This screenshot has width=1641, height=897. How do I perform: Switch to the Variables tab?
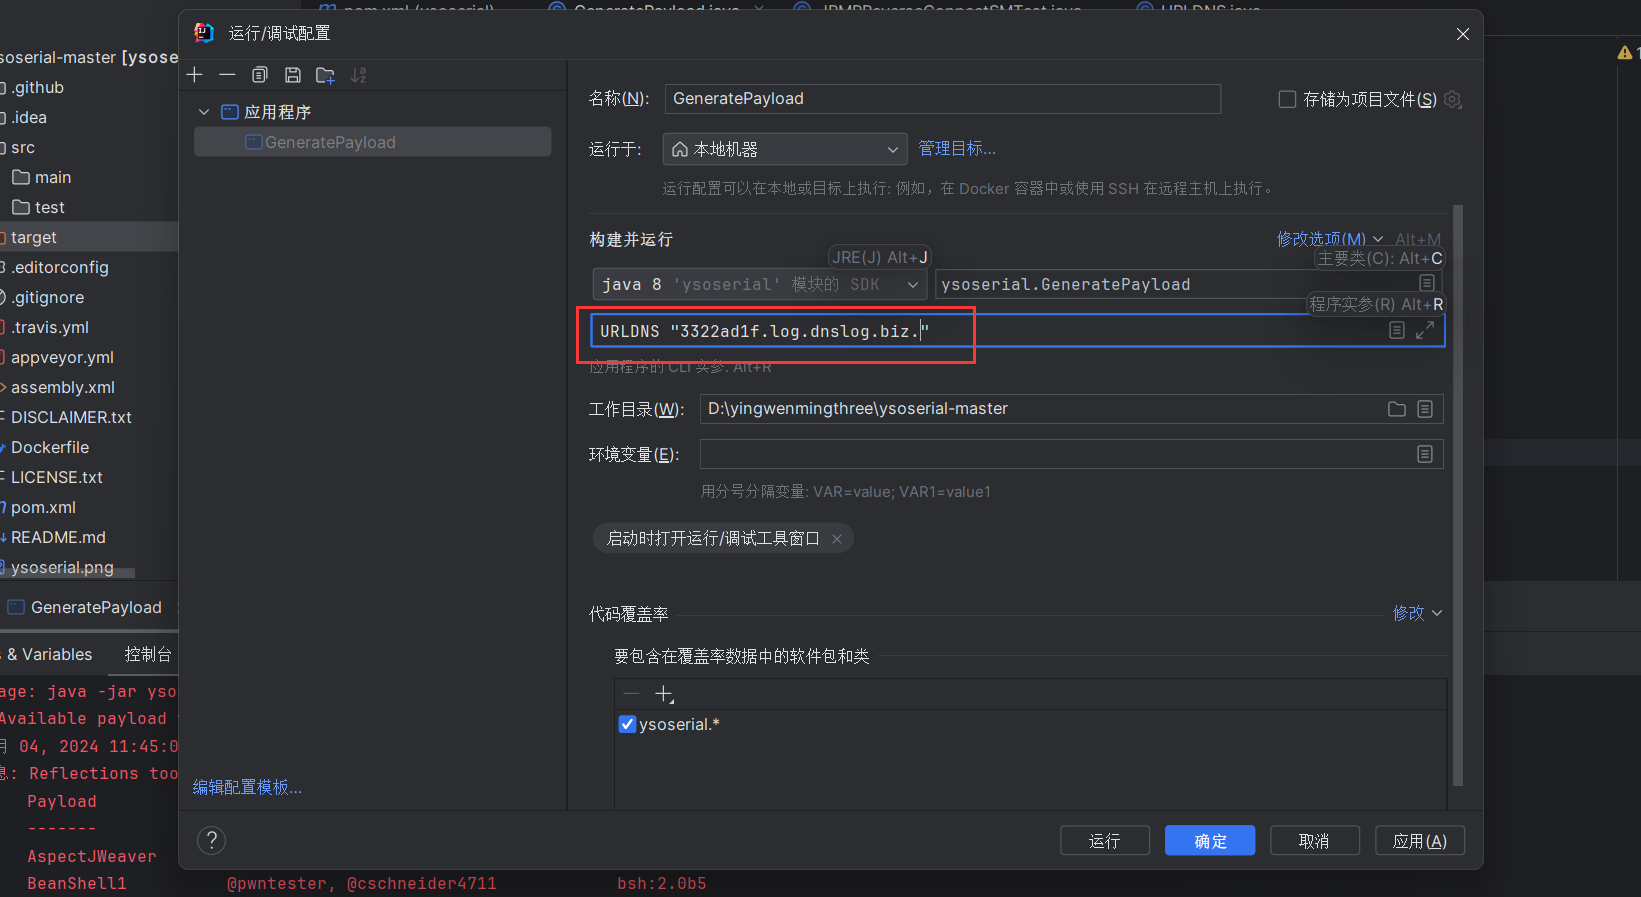[50, 654]
